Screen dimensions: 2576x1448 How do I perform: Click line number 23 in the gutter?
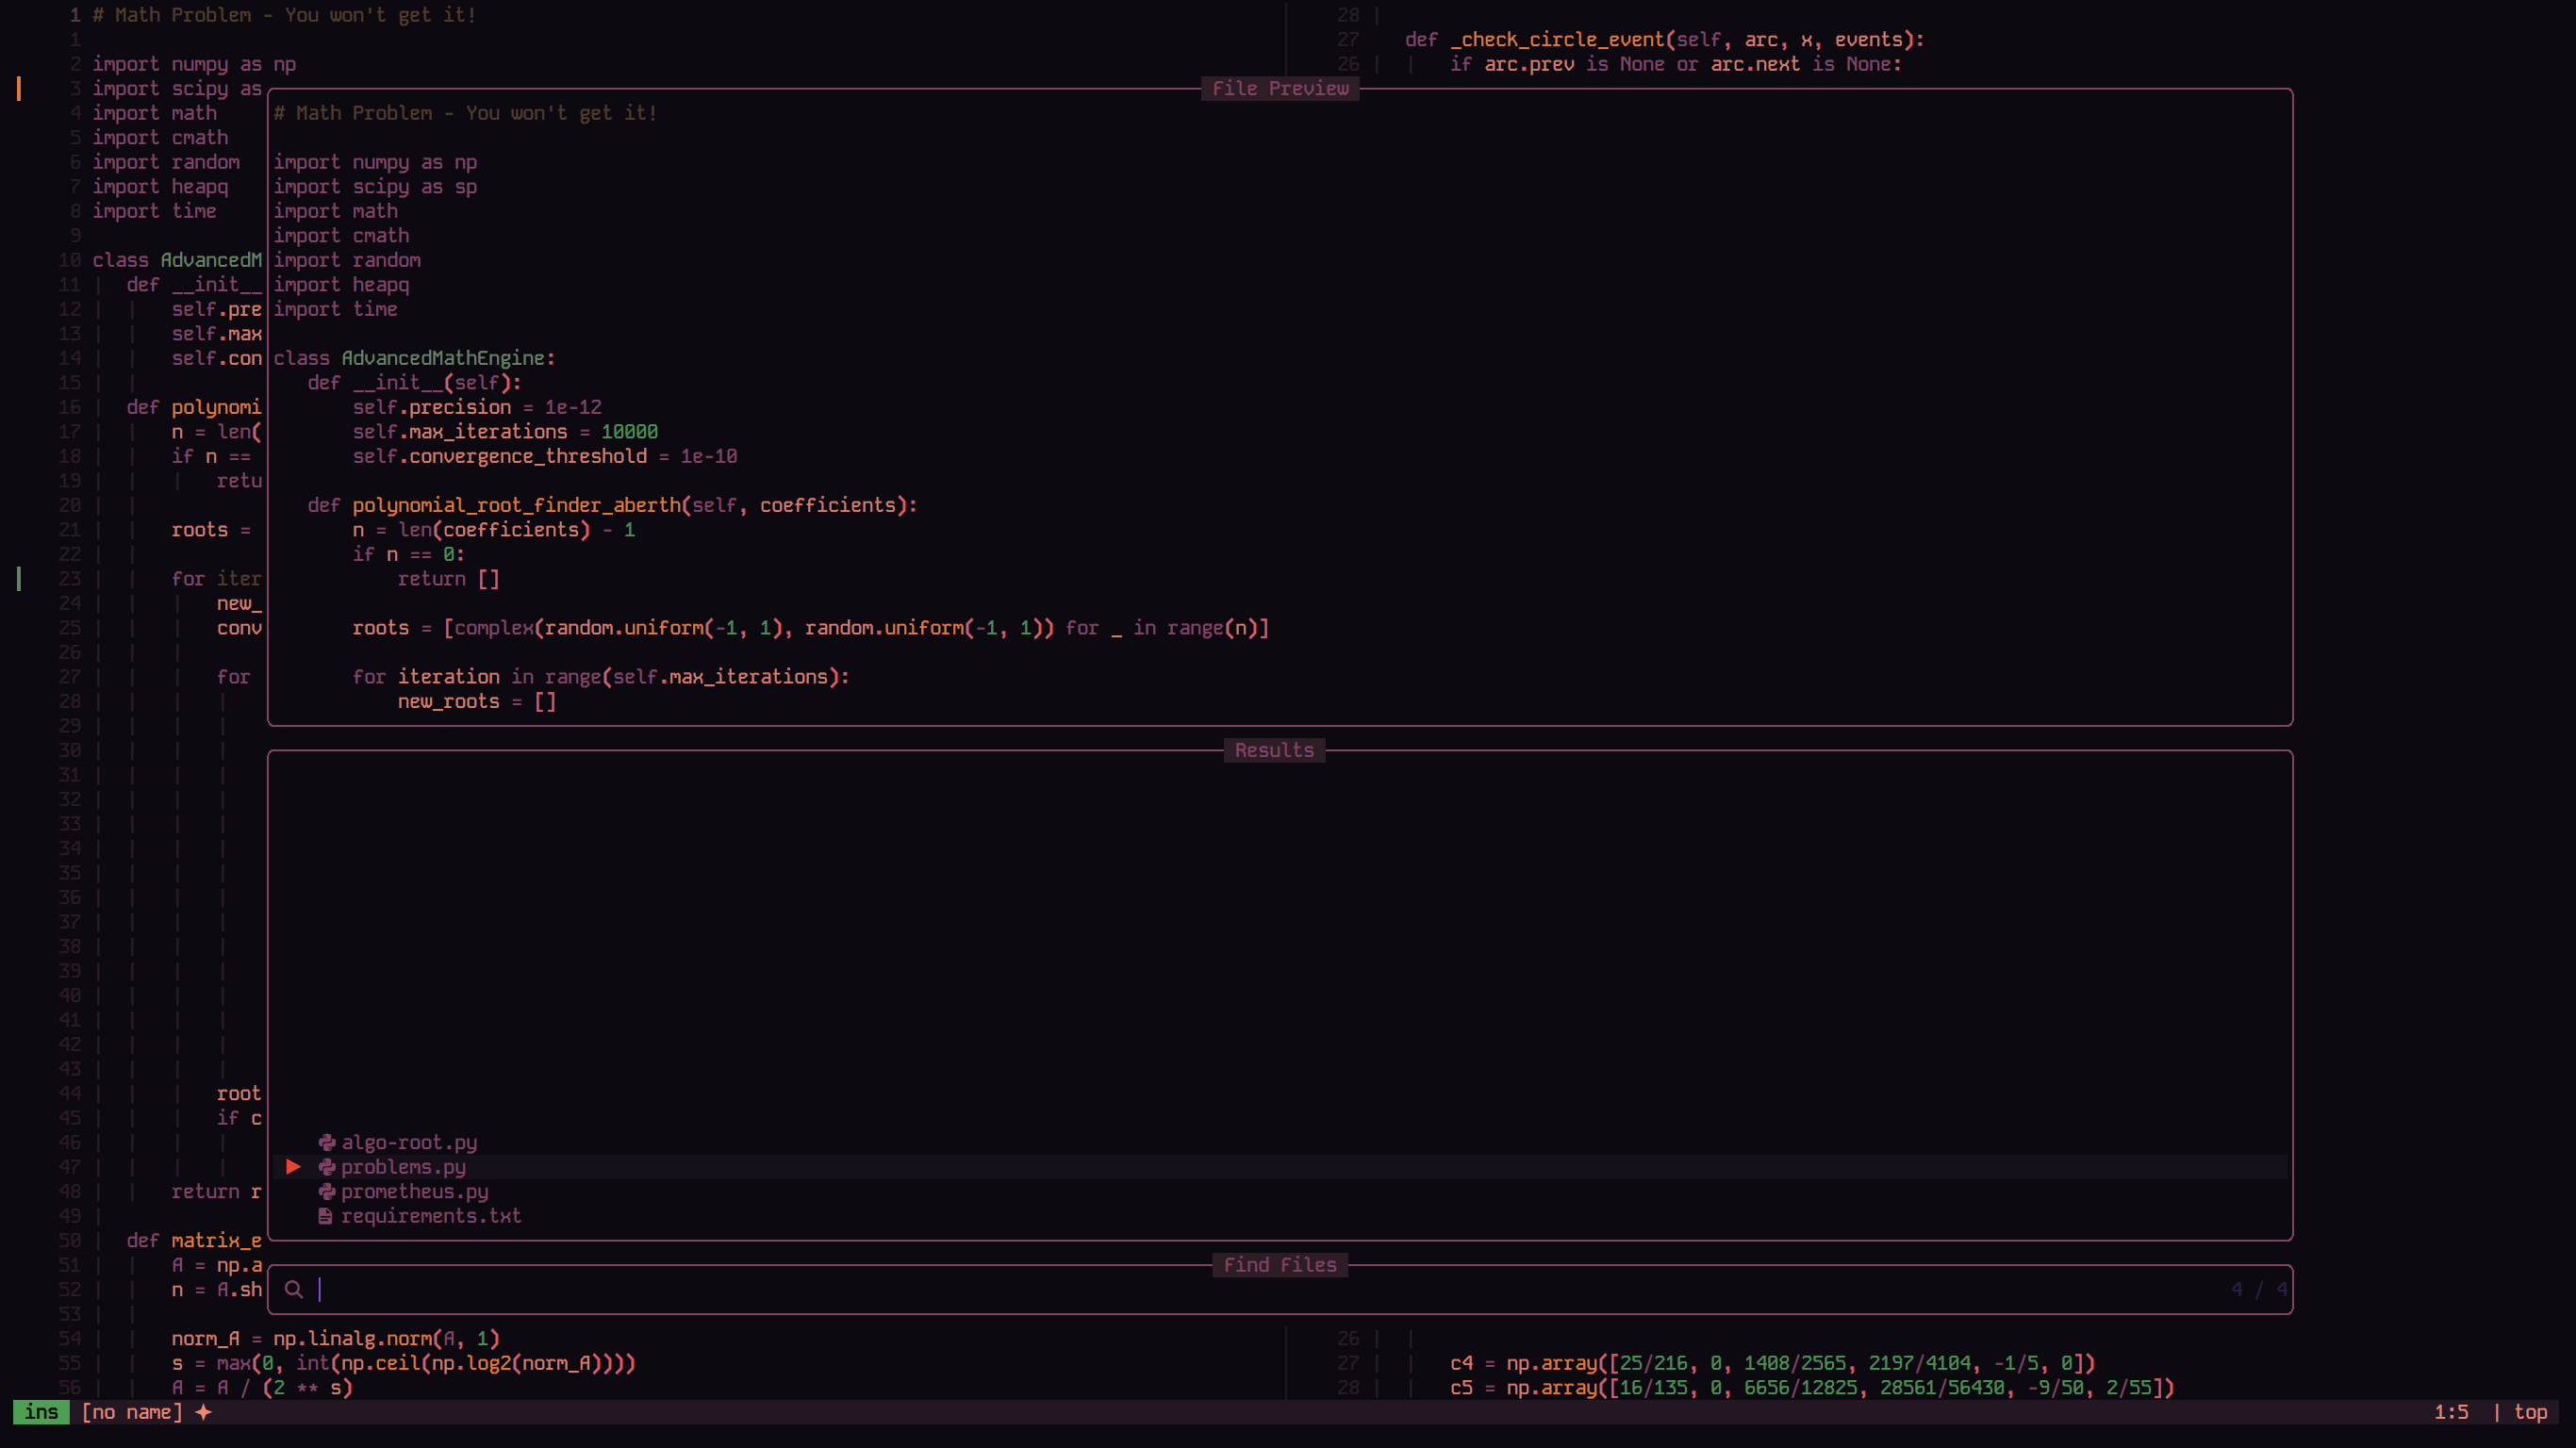tap(69, 579)
